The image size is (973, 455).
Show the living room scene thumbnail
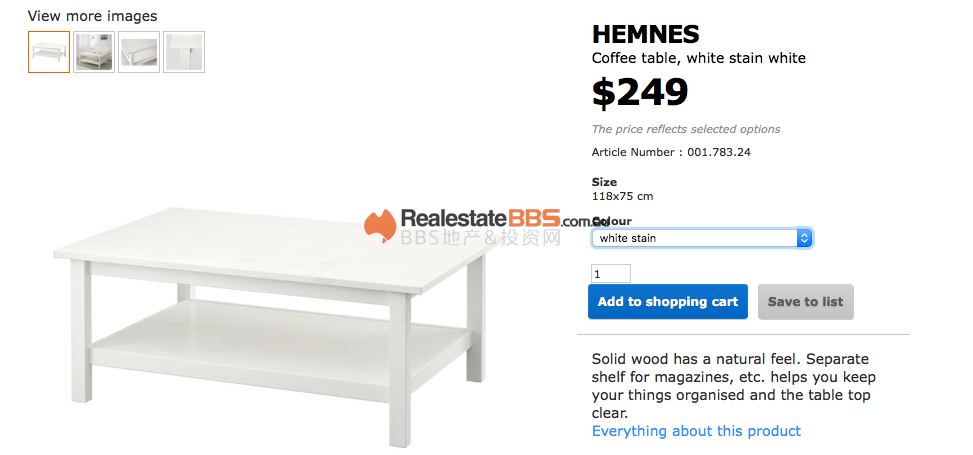[94, 52]
